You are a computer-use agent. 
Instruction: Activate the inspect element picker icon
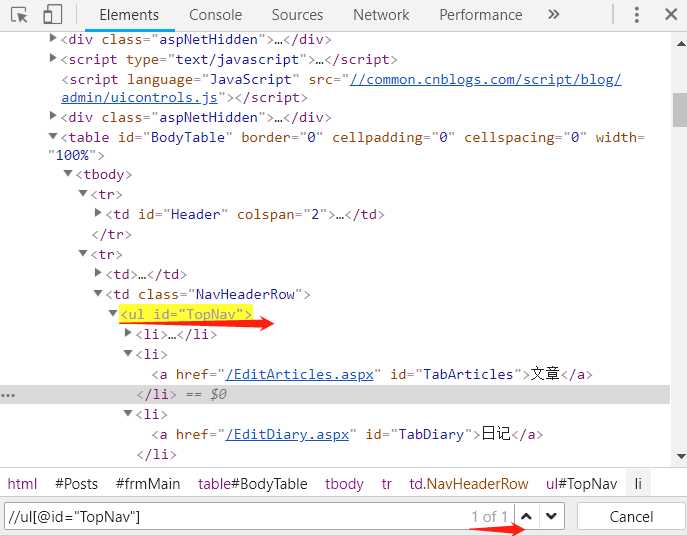coord(19,15)
